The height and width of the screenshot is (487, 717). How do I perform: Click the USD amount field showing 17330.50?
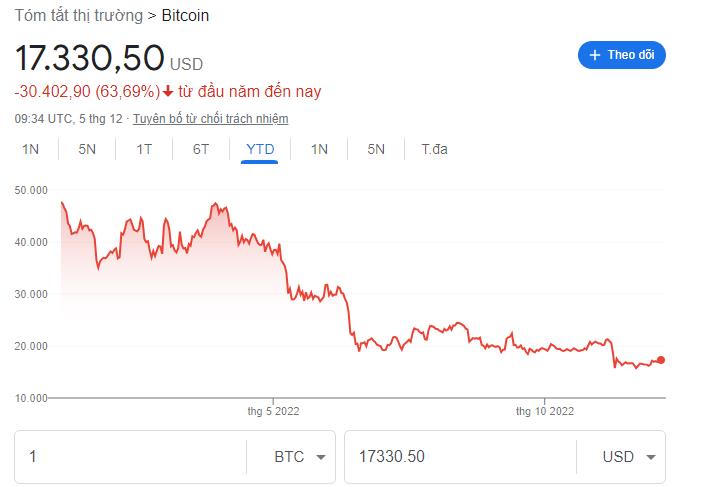pyautogui.click(x=460, y=457)
